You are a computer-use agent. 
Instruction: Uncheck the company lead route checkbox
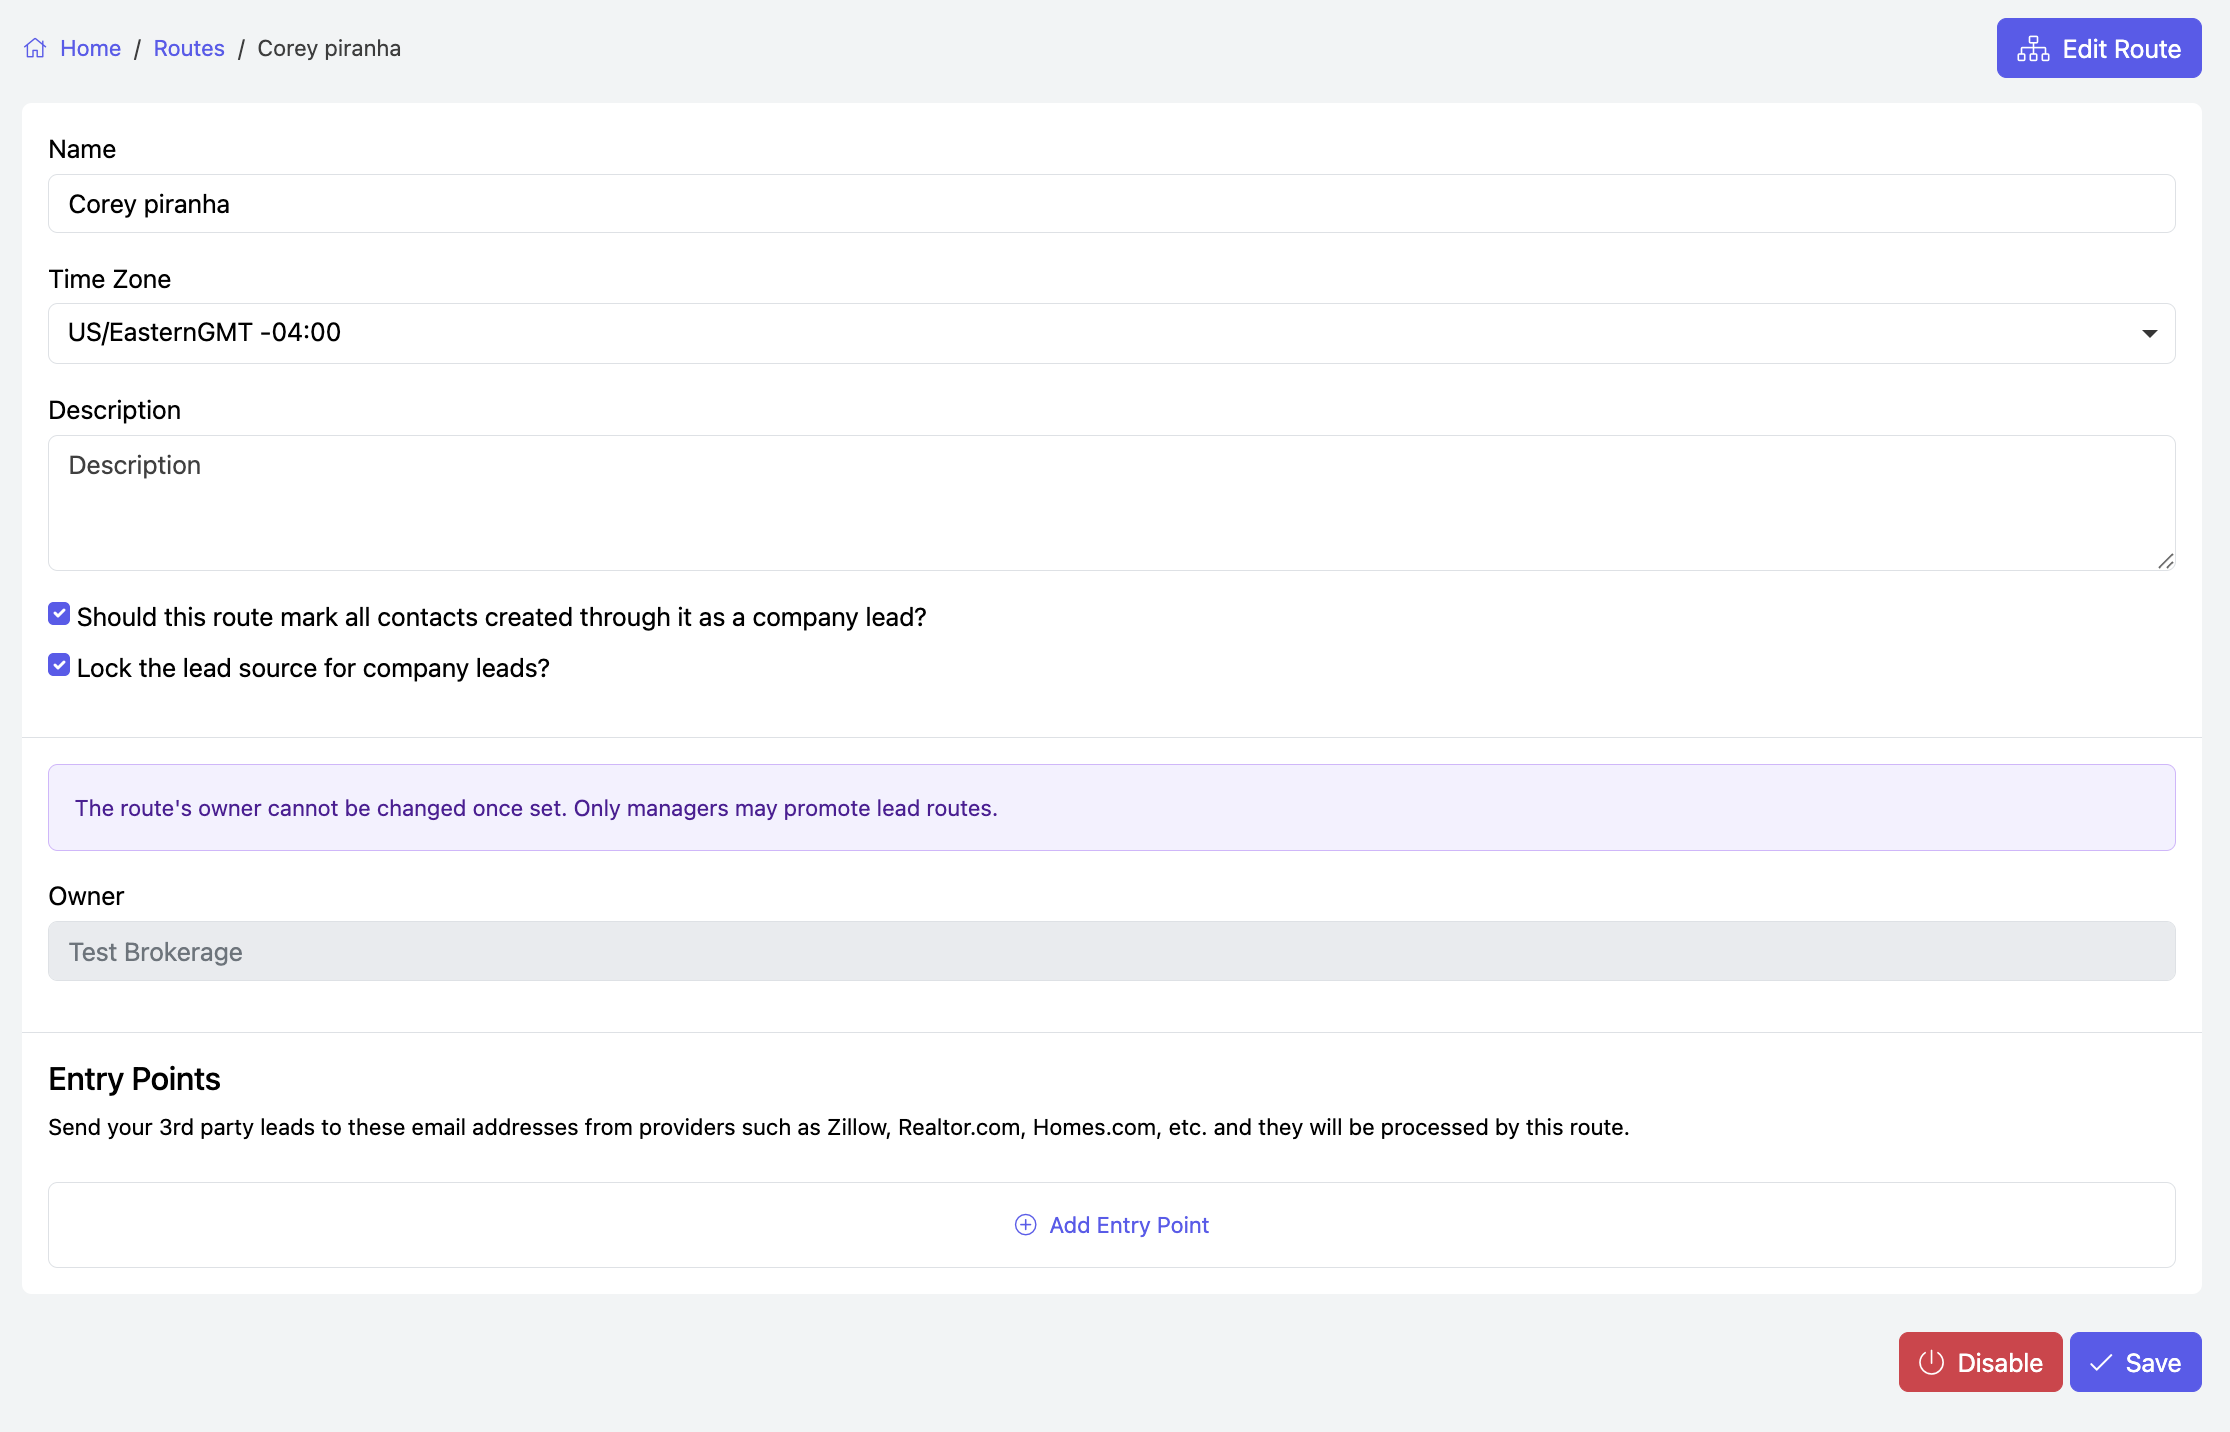click(x=59, y=614)
